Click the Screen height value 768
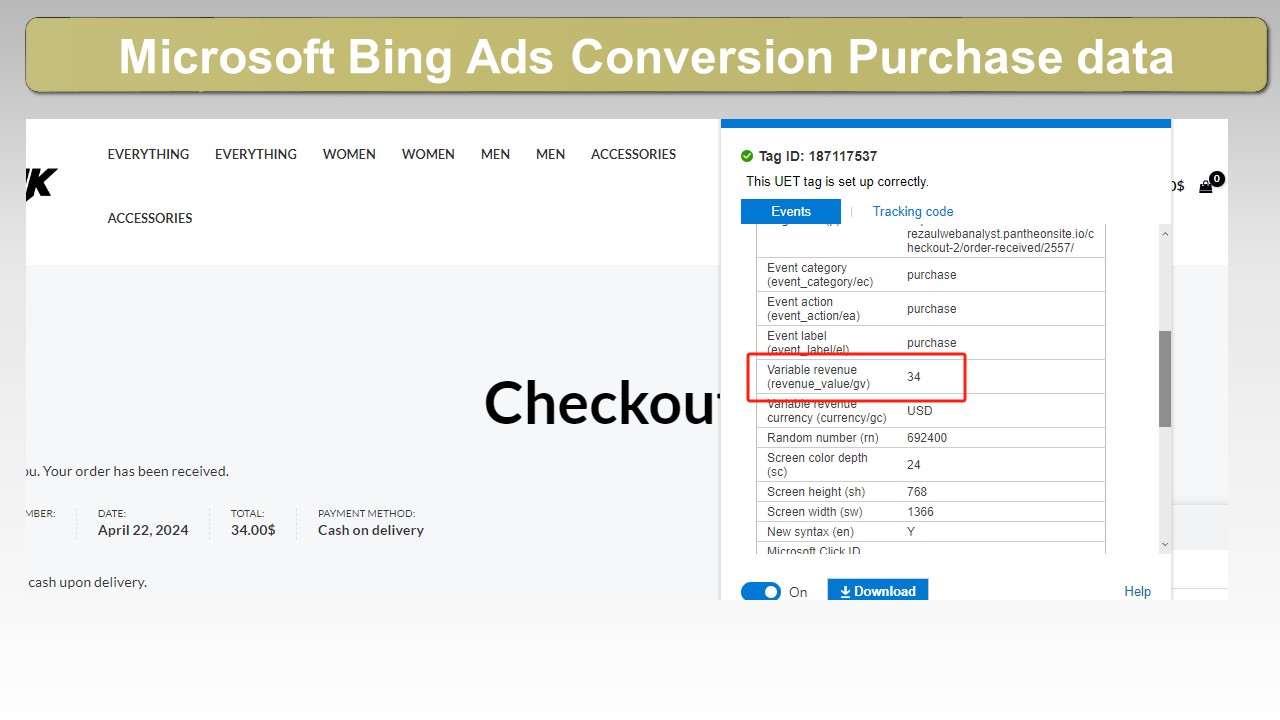Image resolution: width=1280 pixels, height=720 pixels. click(917, 492)
